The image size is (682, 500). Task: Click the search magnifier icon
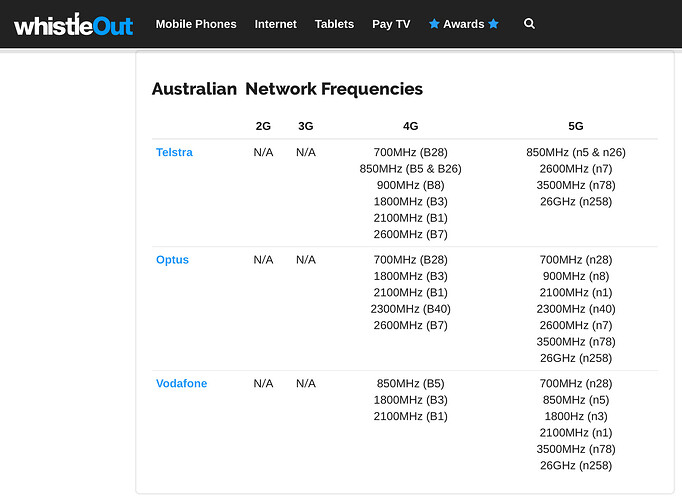pos(529,23)
